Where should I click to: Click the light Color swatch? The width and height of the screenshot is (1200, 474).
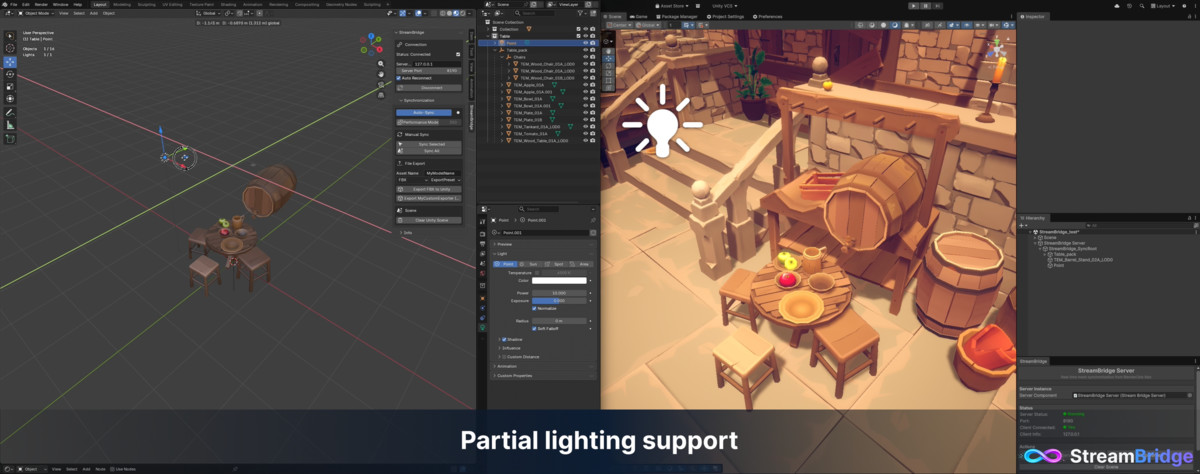559,281
